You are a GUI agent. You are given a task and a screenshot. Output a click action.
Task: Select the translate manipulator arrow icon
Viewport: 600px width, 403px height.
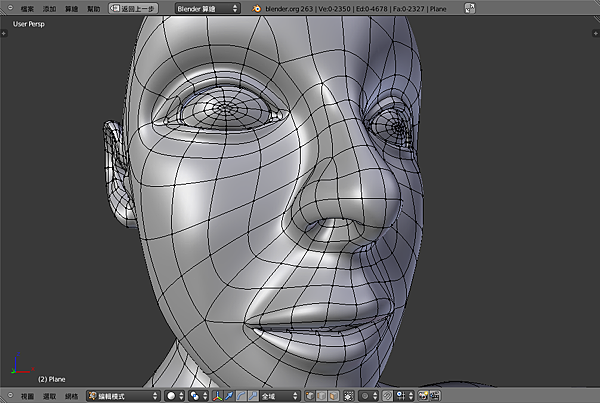click(x=229, y=396)
